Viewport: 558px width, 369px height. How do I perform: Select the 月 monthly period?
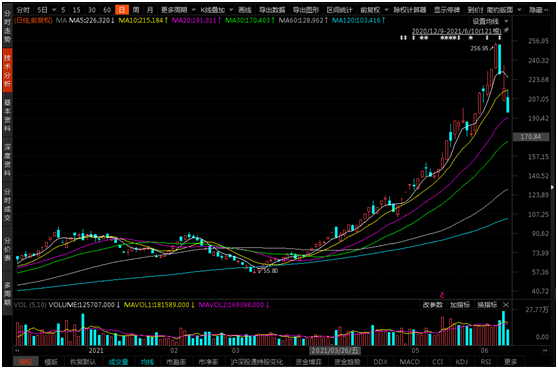pos(150,10)
